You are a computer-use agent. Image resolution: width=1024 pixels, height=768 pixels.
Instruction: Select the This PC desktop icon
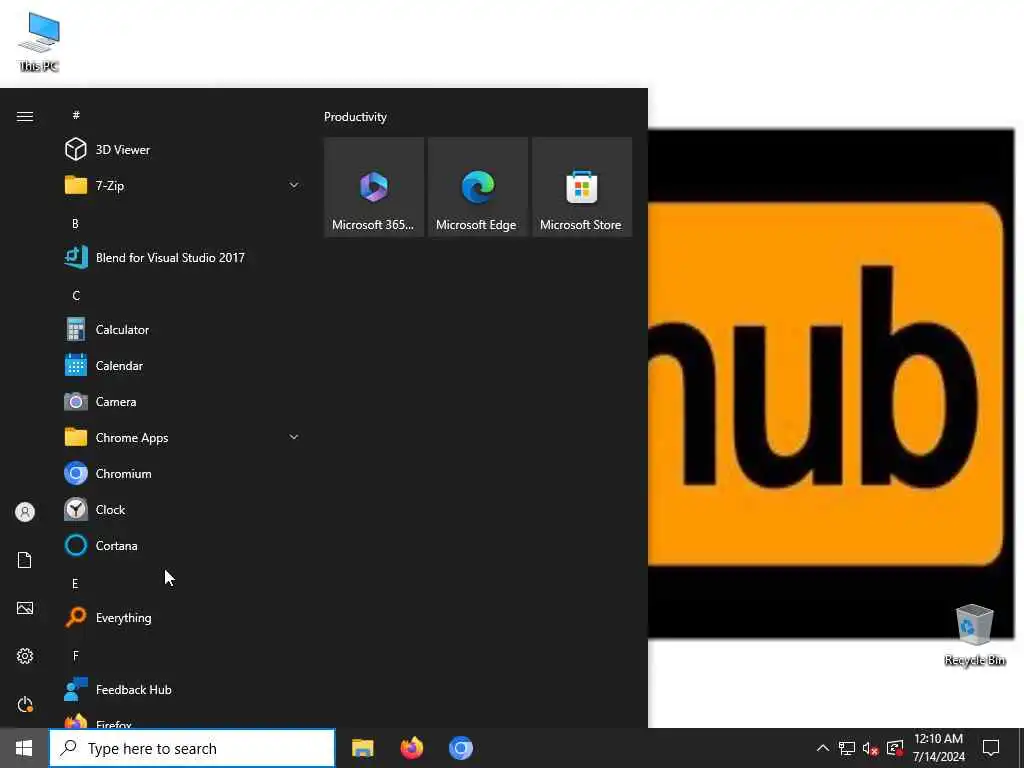click(x=39, y=42)
